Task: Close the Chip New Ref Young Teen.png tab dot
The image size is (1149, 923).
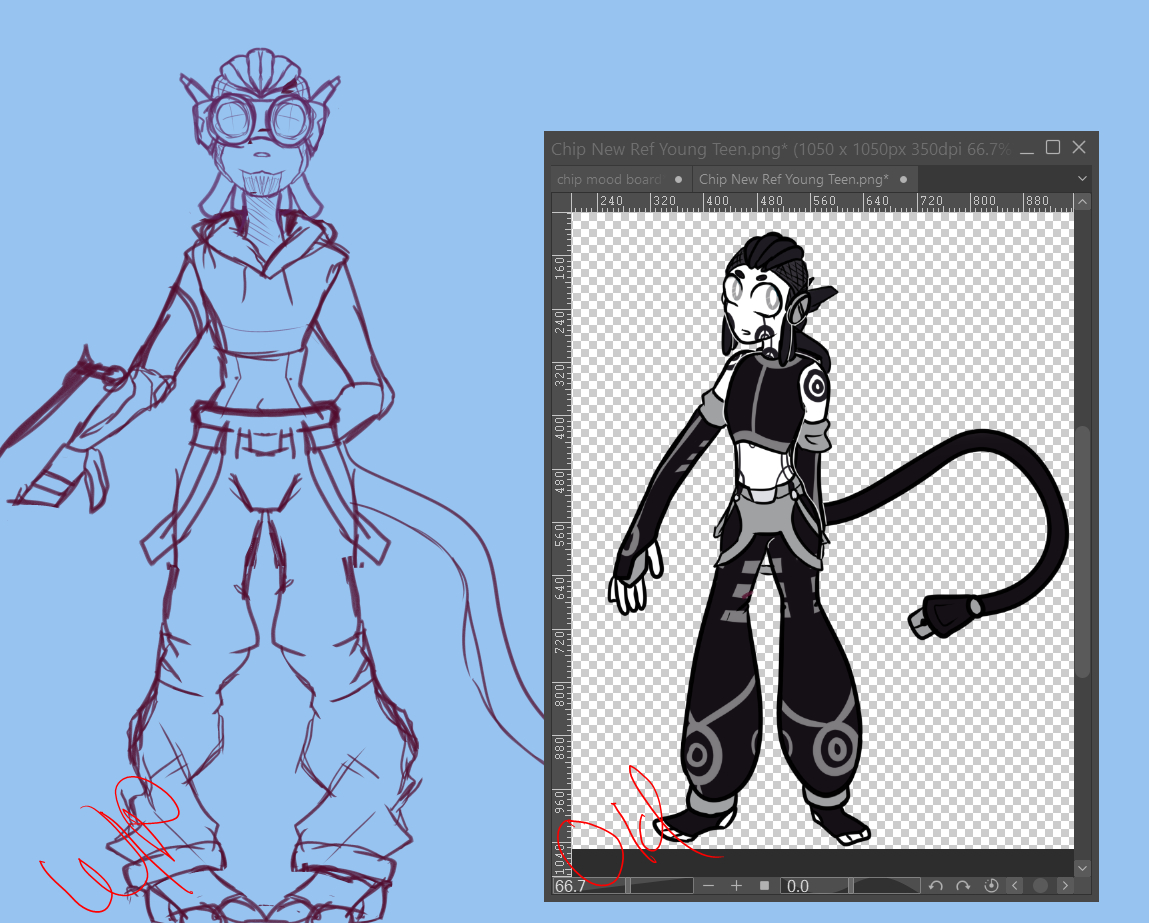Action: point(903,179)
